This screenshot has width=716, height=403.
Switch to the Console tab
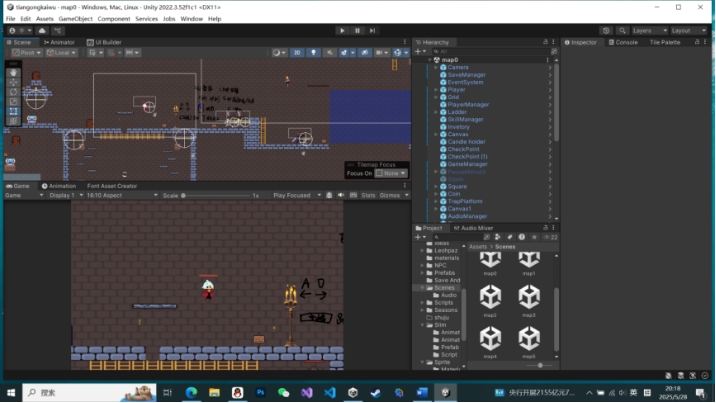(626, 42)
